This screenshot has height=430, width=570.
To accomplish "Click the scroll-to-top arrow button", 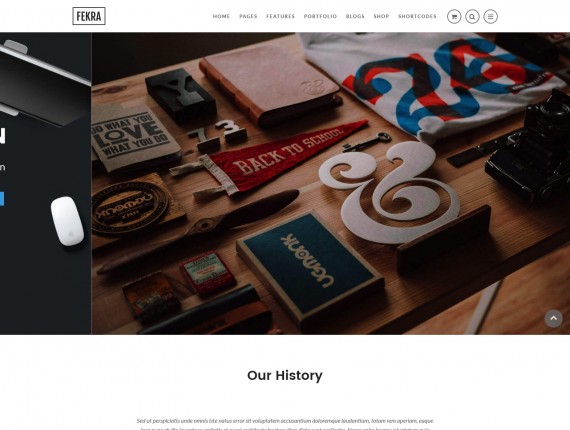I will (553, 318).
